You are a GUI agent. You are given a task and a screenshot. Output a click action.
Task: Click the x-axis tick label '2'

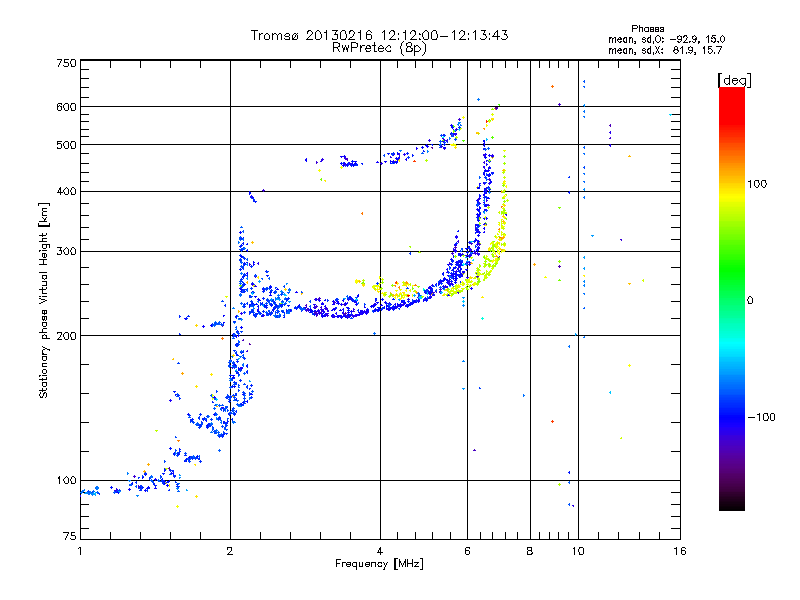pyautogui.click(x=230, y=551)
